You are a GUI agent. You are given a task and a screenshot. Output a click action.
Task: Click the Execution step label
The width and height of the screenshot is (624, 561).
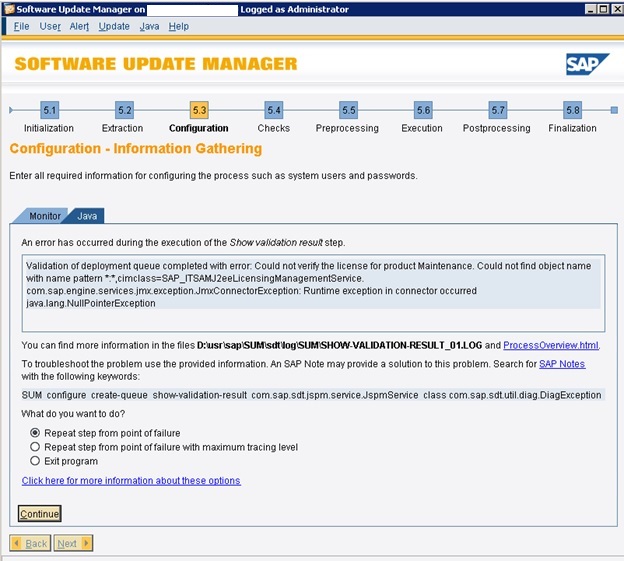422,128
